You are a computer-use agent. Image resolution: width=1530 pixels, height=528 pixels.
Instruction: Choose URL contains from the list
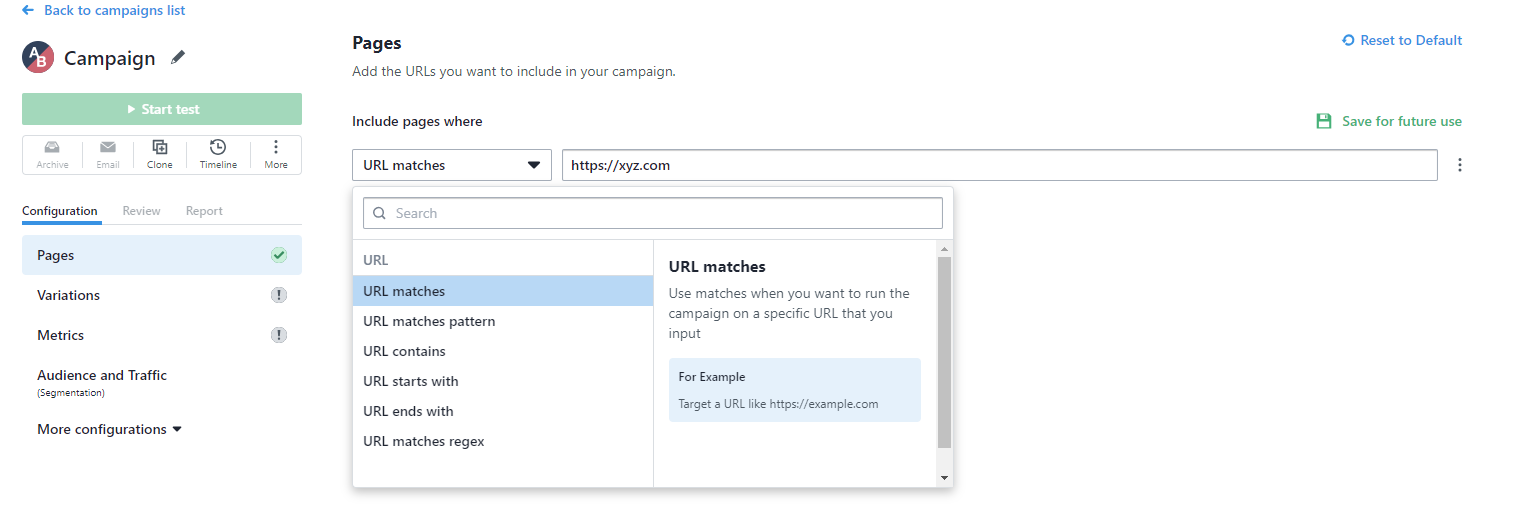405,351
